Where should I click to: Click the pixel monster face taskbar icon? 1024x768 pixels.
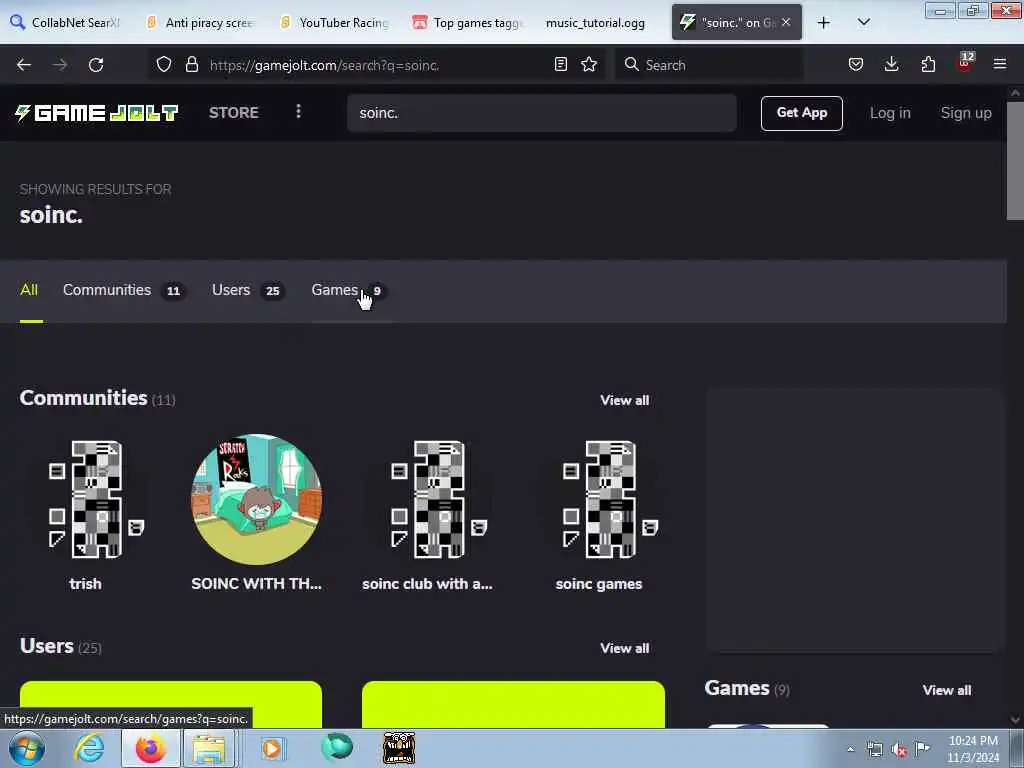(x=398, y=748)
